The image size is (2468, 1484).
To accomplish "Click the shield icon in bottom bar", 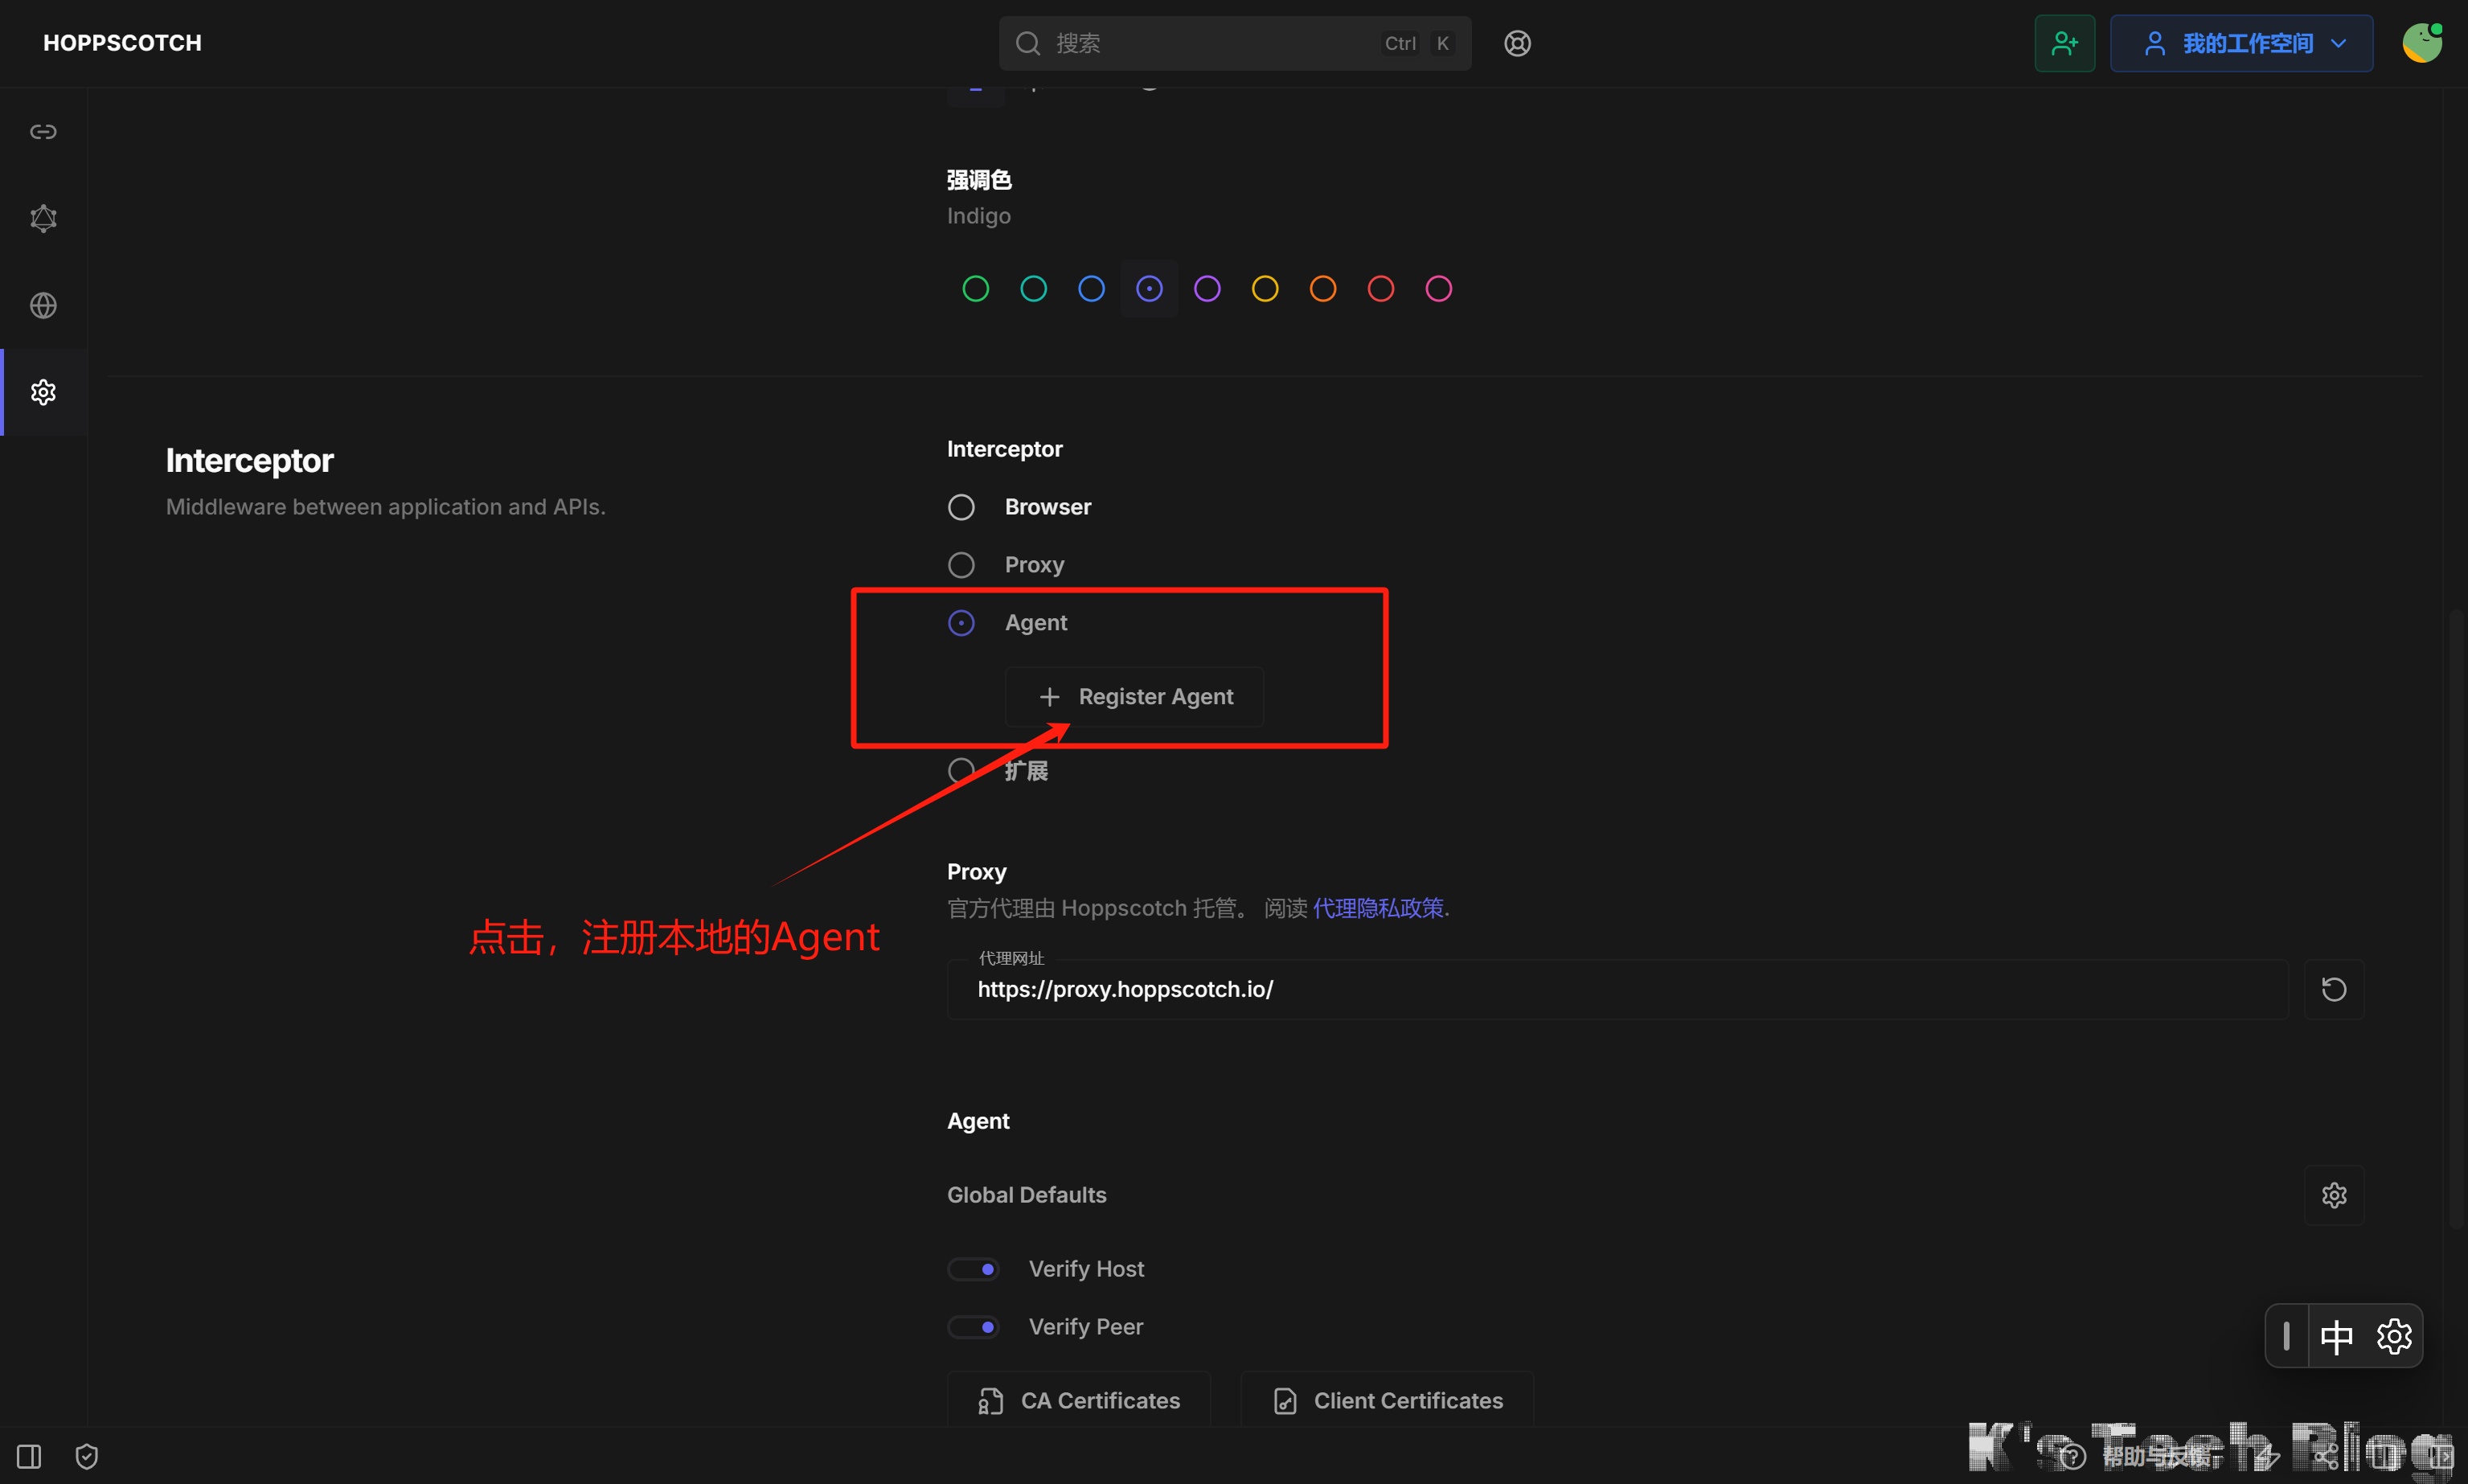I will click(87, 1456).
